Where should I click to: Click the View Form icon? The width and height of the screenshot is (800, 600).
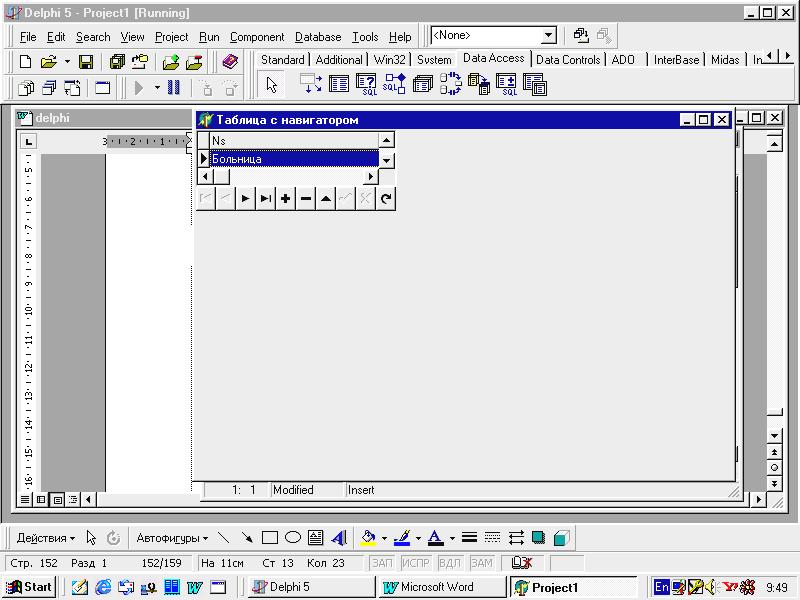(x=49, y=88)
